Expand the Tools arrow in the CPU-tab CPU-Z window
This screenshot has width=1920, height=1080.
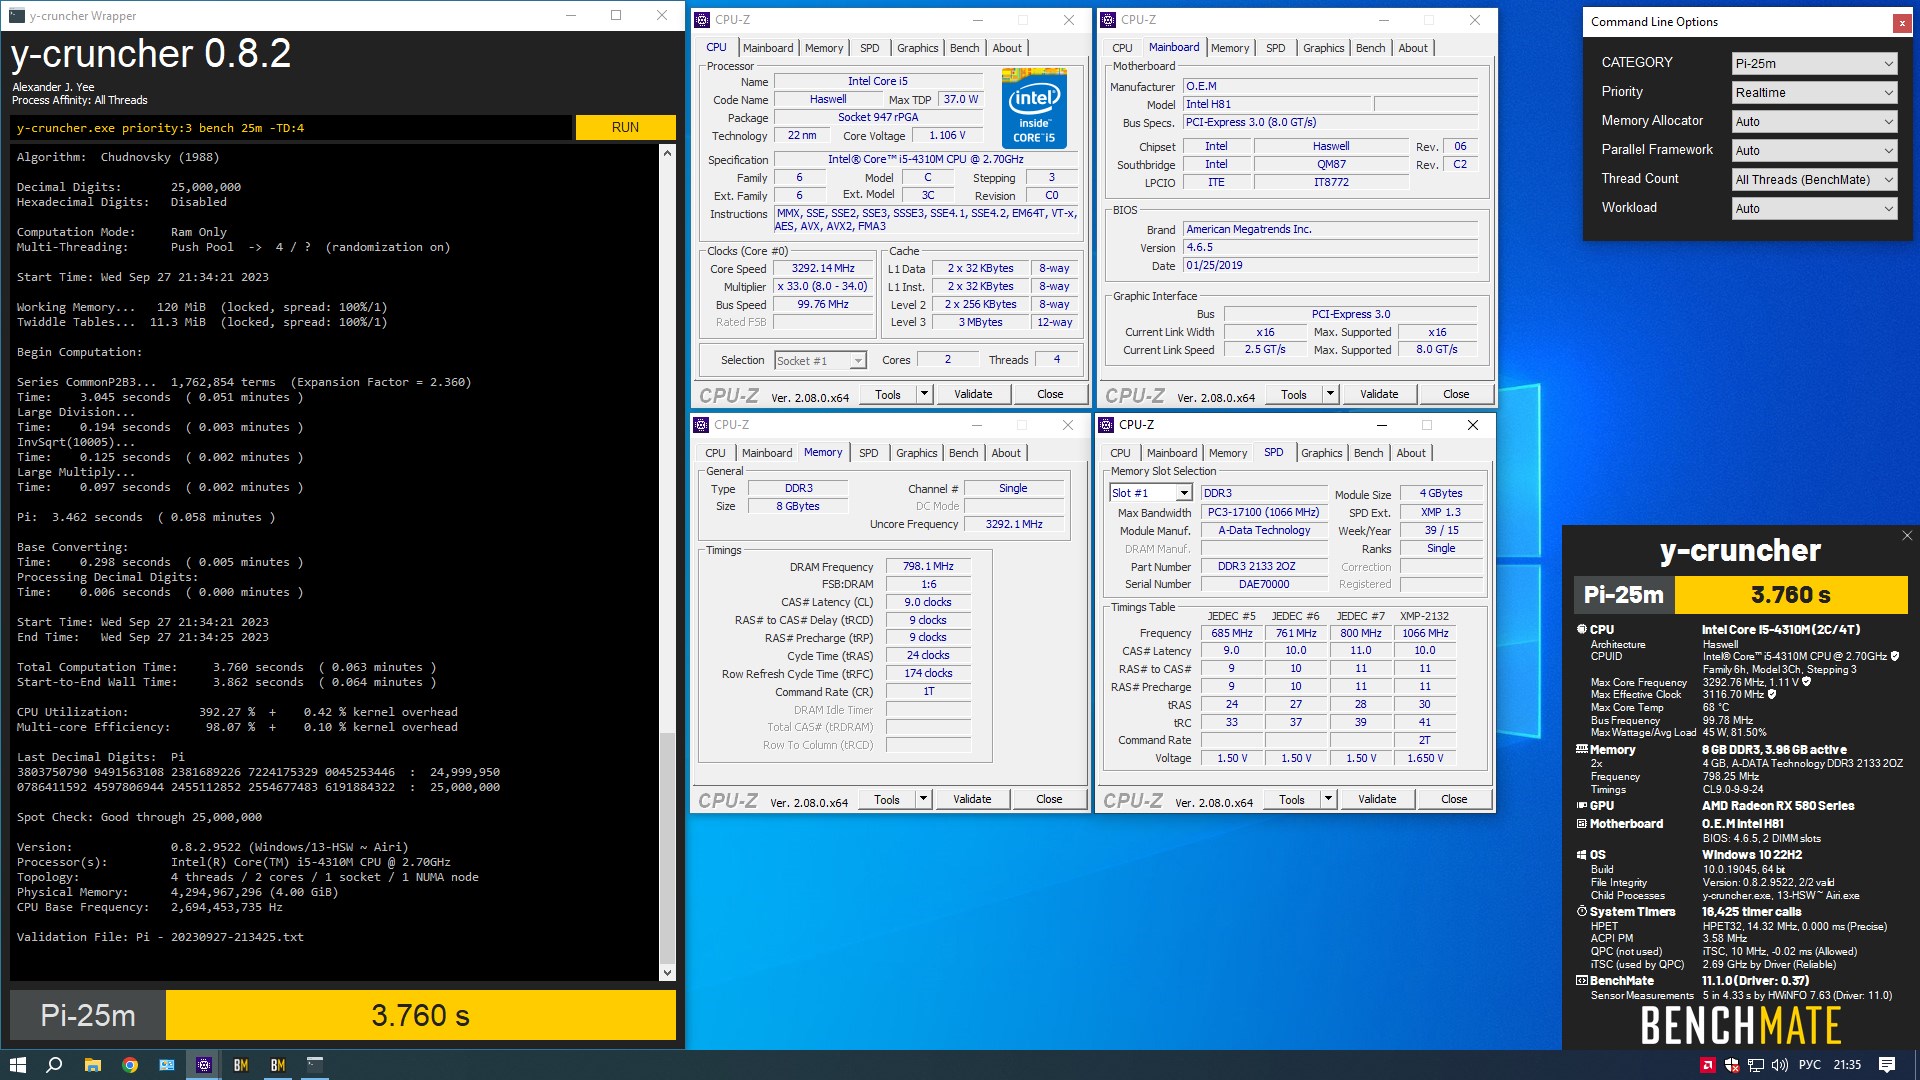click(x=925, y=394)
